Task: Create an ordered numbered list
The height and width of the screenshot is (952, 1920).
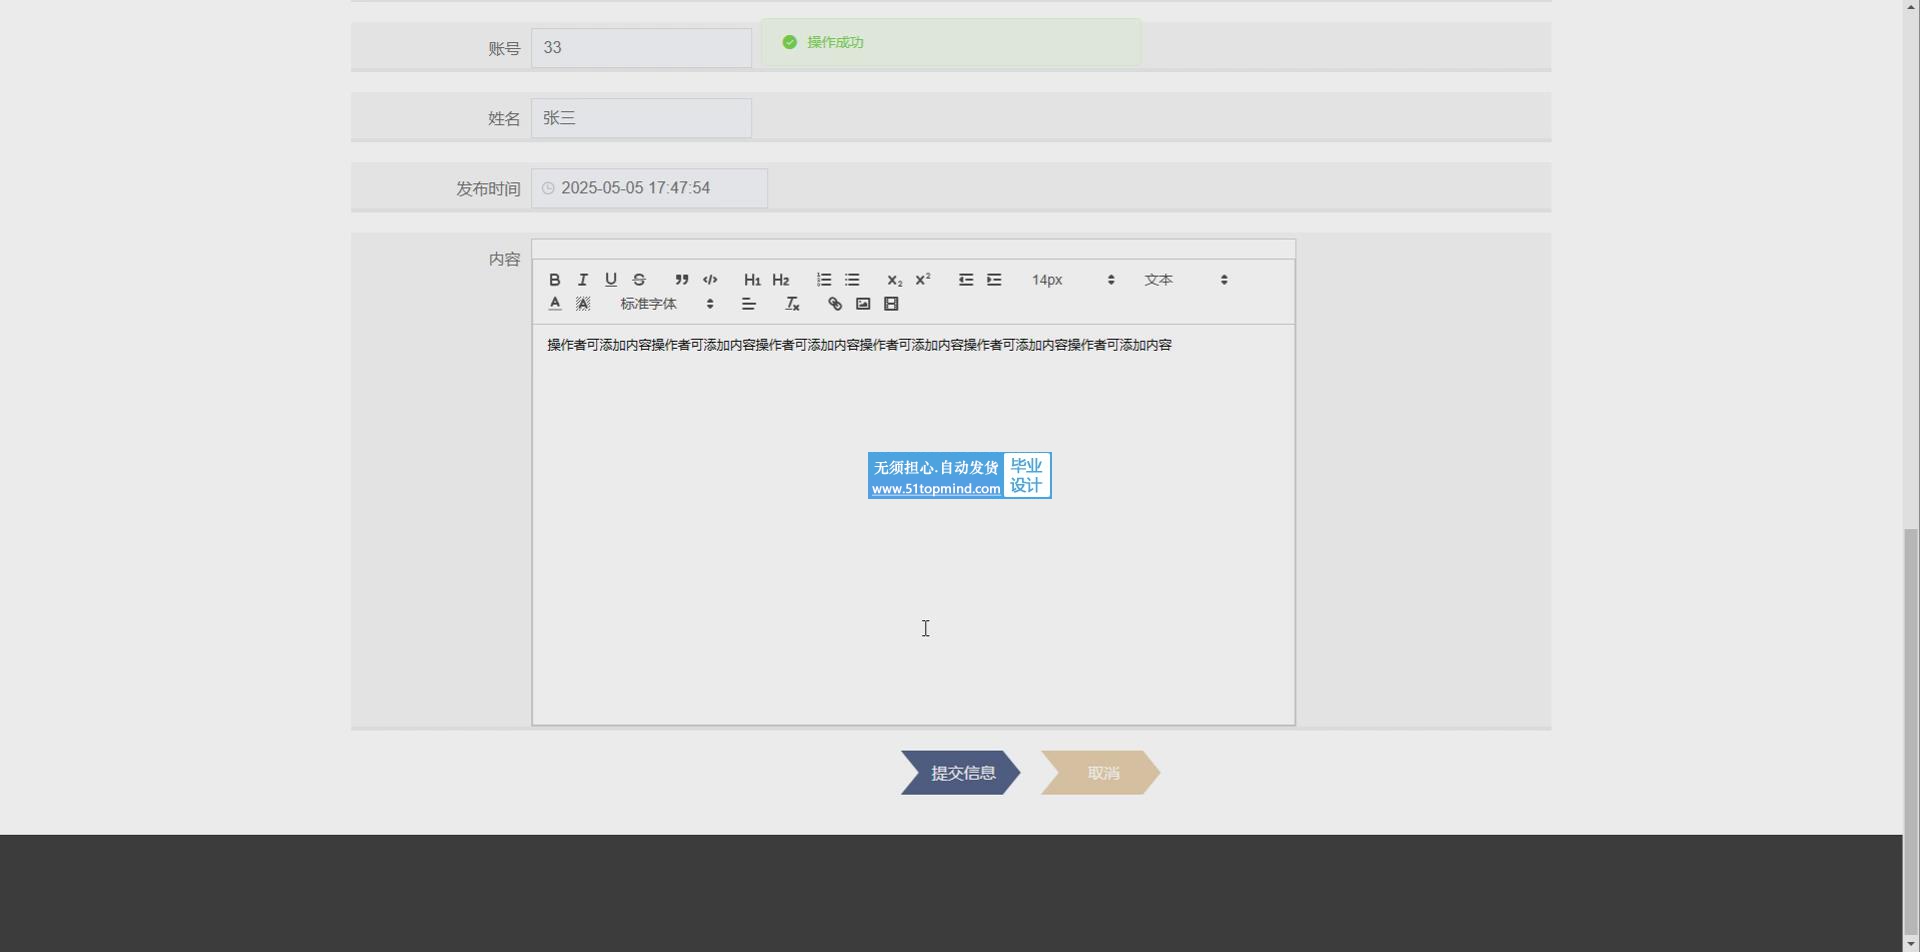Action: click(824, 280)
